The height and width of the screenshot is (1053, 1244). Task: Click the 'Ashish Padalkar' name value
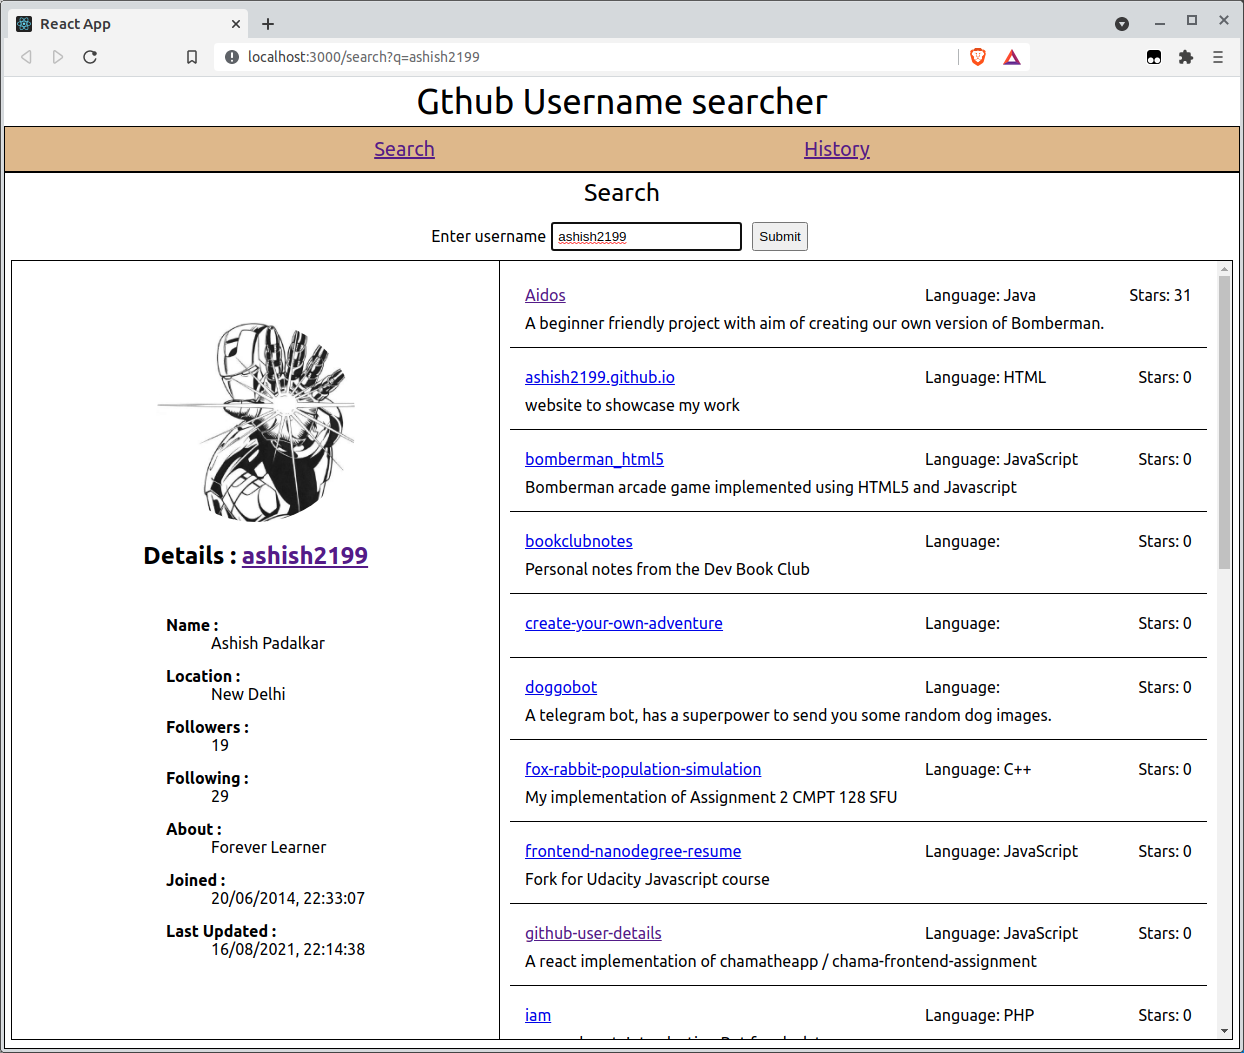(x=268, y=643)
